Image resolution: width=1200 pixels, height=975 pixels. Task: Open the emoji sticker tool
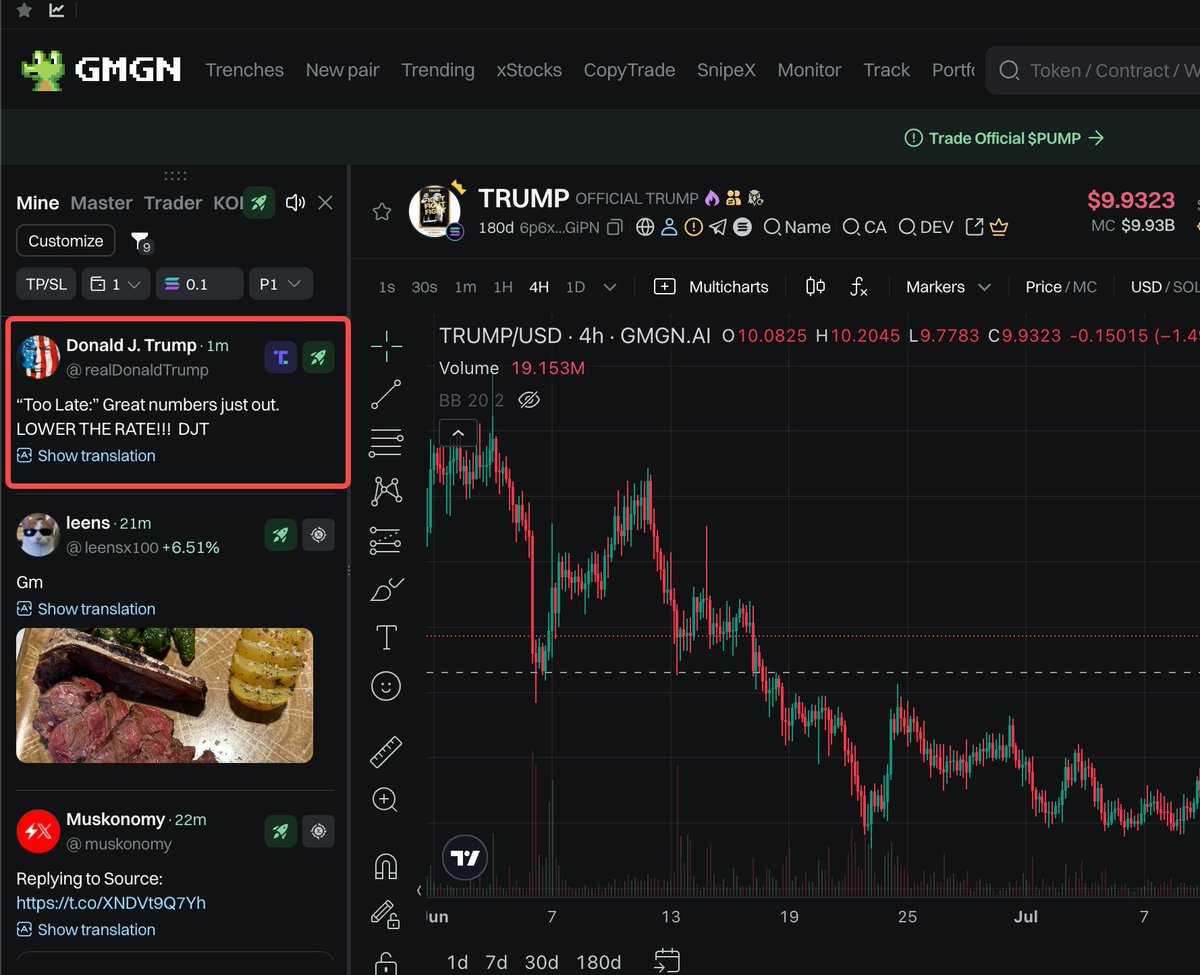pos(386,686)
